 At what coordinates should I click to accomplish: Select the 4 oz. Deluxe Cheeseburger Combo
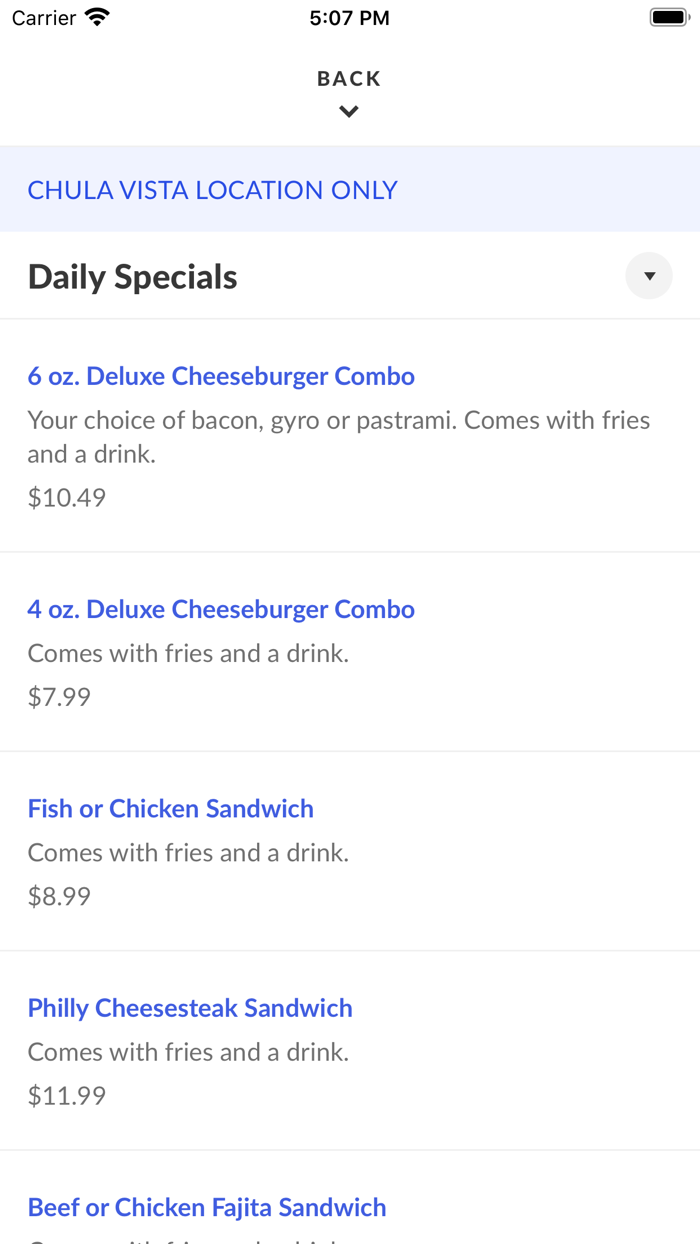pyautogui.click(x=221, y=608)
